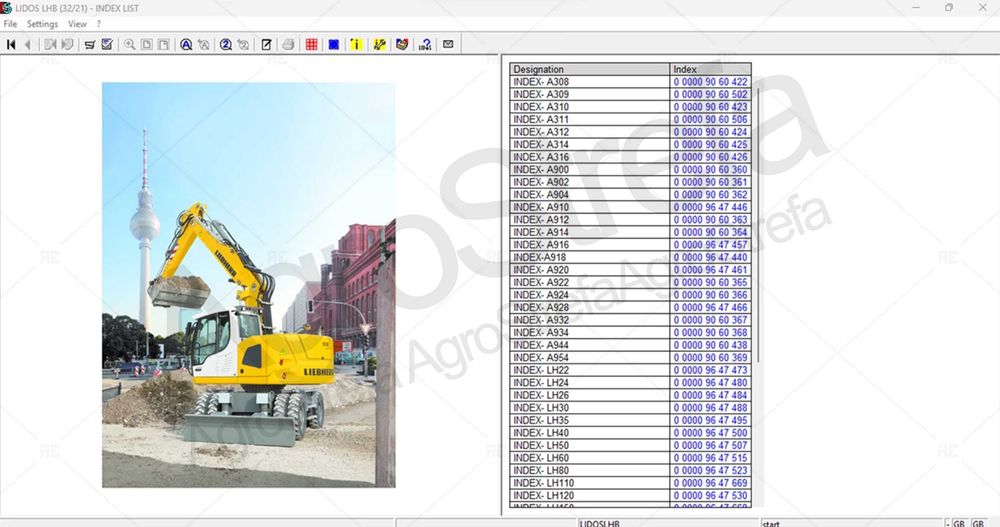Viewport: 1000px width, 527px height.
Task: Click the search 2 magnifier icon
Action: point(226,44)
